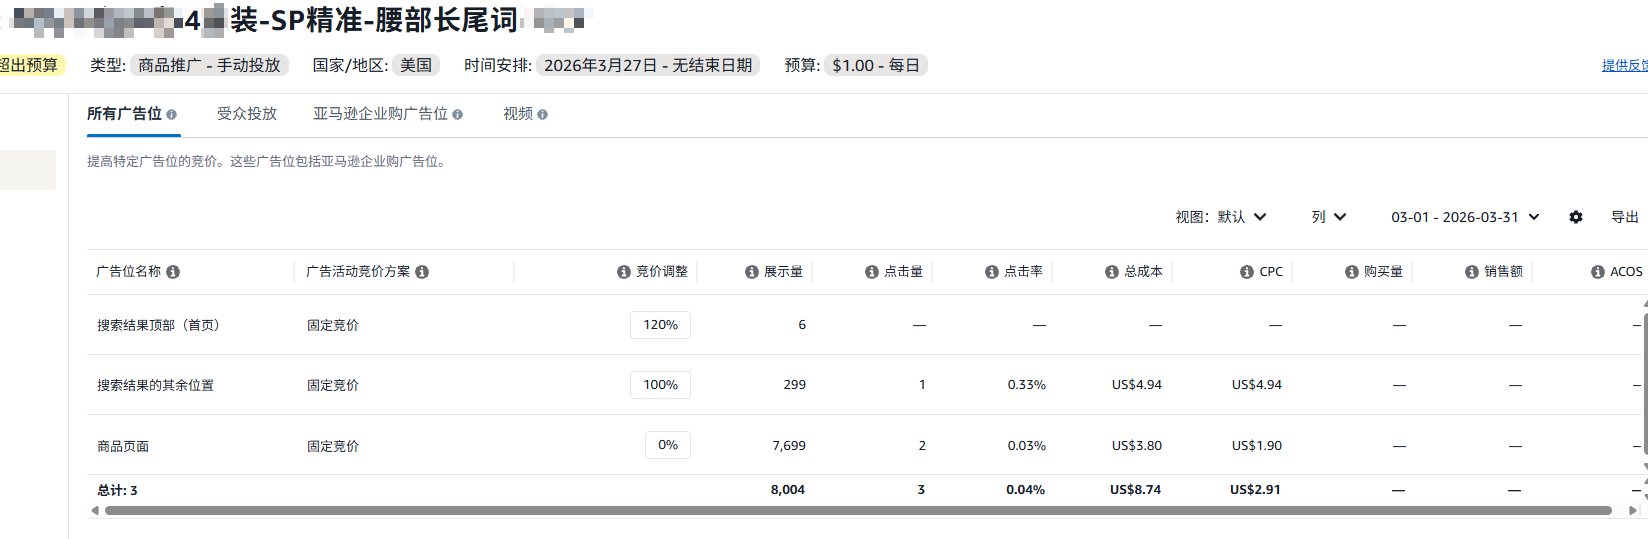
Task: Click the info icon before CPC column
Action: [x=1247, y=272]
